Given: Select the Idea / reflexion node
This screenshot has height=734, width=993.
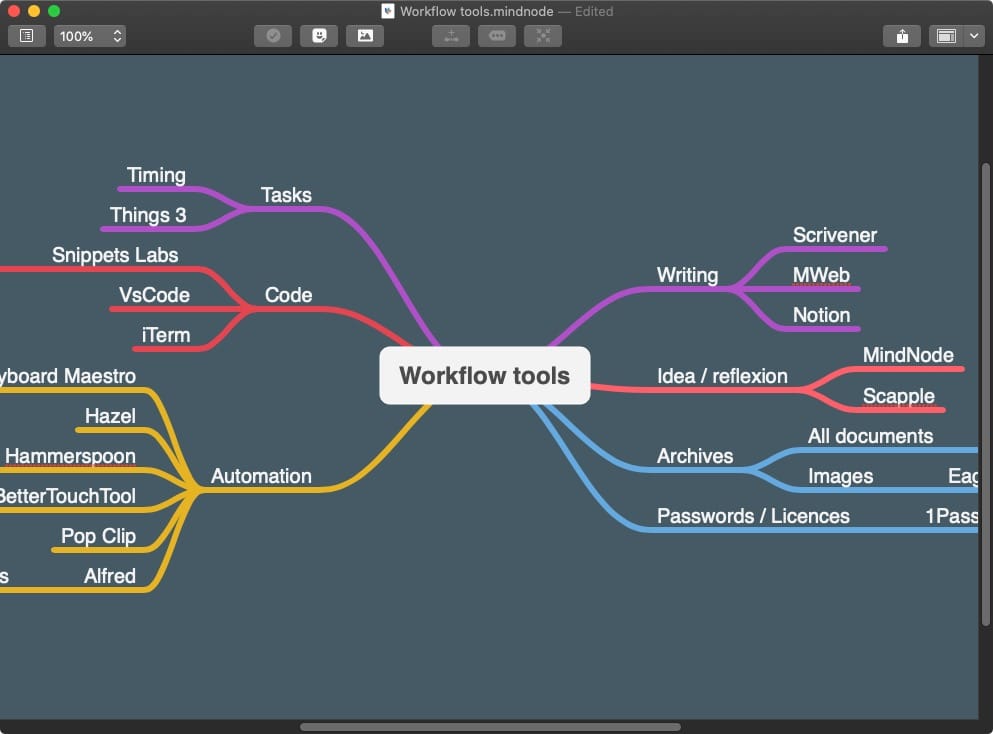Looking at the screenshot, I should [x=722, y=376].
